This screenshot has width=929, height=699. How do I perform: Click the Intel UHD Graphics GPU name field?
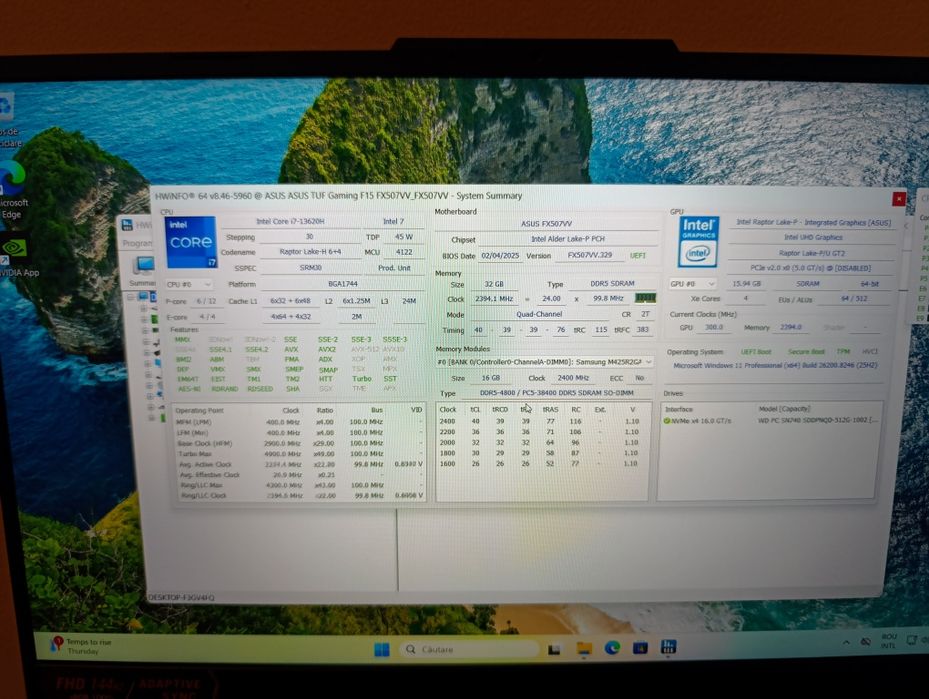tap(812, 237)
